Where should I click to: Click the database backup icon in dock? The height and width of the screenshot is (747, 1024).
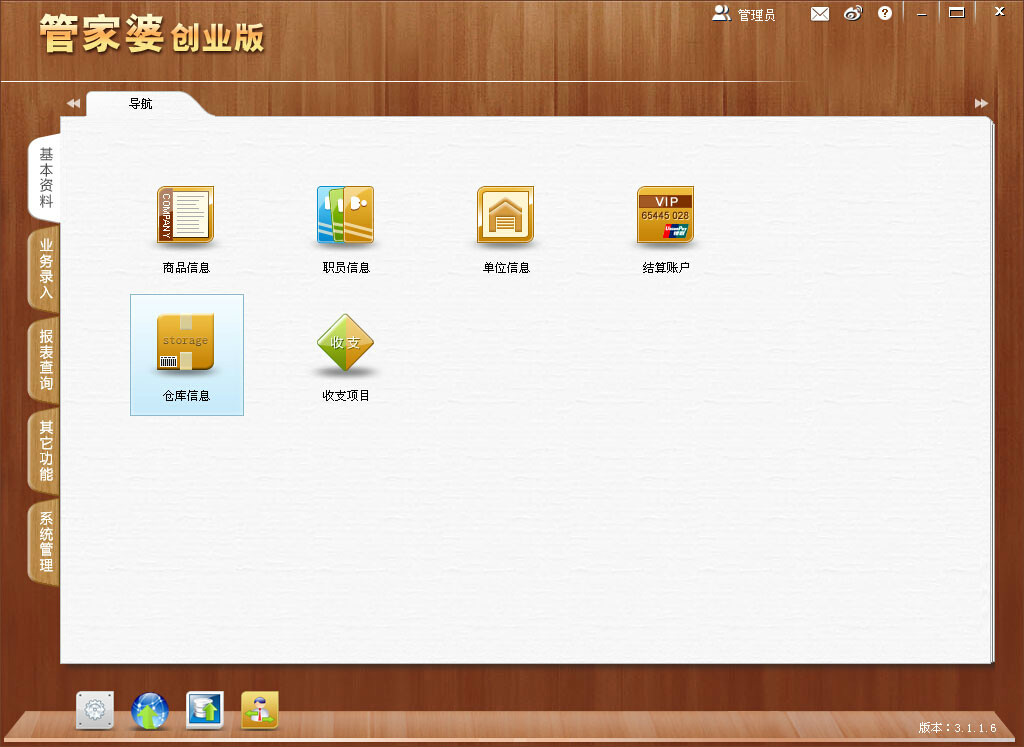pyautogui.click(x=205, y=710)
